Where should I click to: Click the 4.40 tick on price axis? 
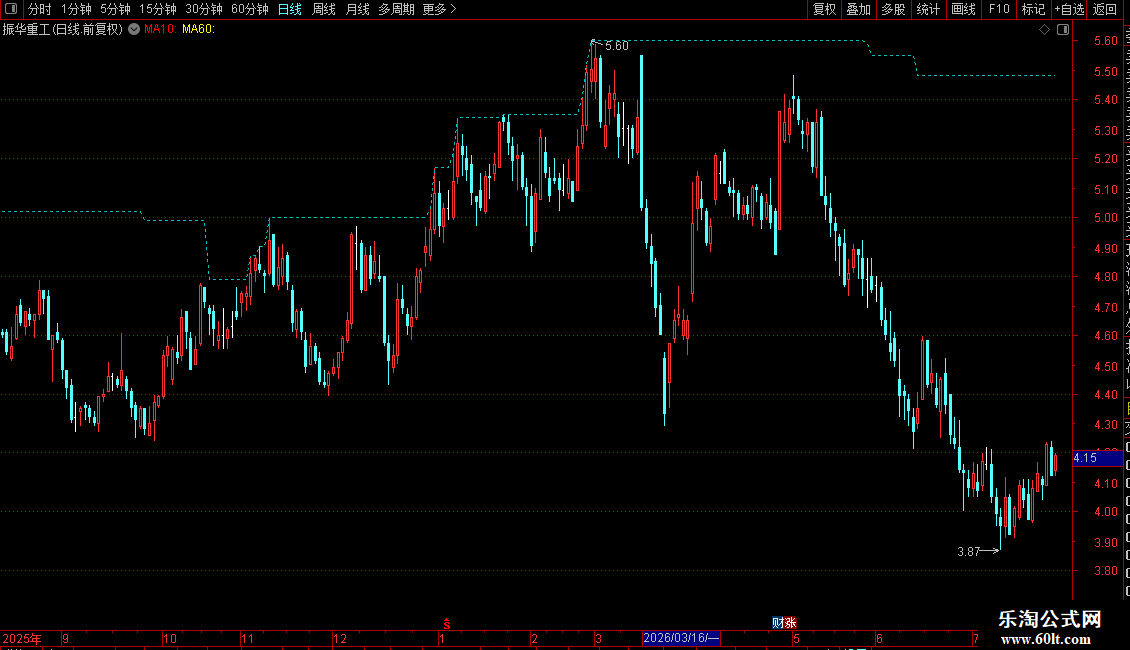(1105, 395)
